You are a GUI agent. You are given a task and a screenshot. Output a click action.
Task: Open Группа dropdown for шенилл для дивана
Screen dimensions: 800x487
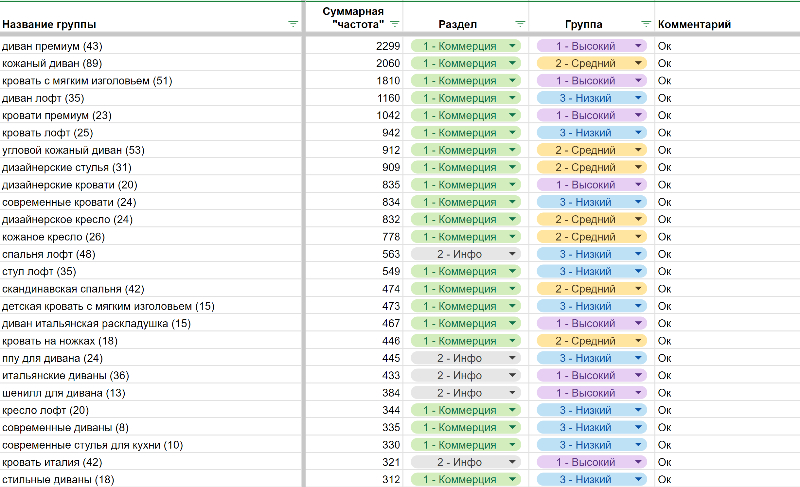[x=638, y=393]
